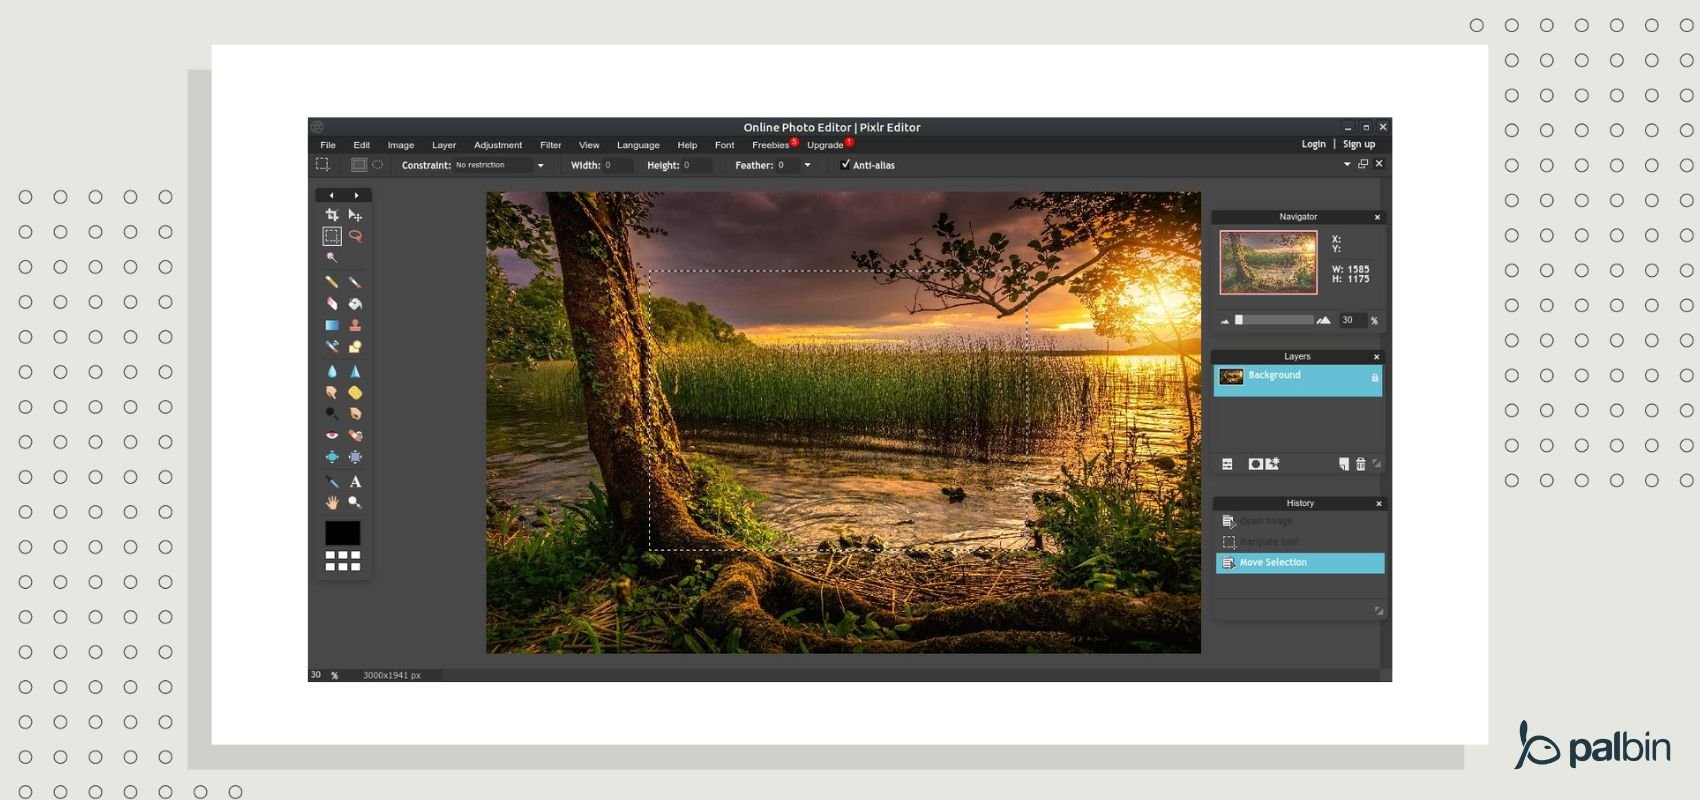Open the Adjustment menu
Image resolution: width=1700 pixels, height=800 pixels.
(x=497, y=145)
